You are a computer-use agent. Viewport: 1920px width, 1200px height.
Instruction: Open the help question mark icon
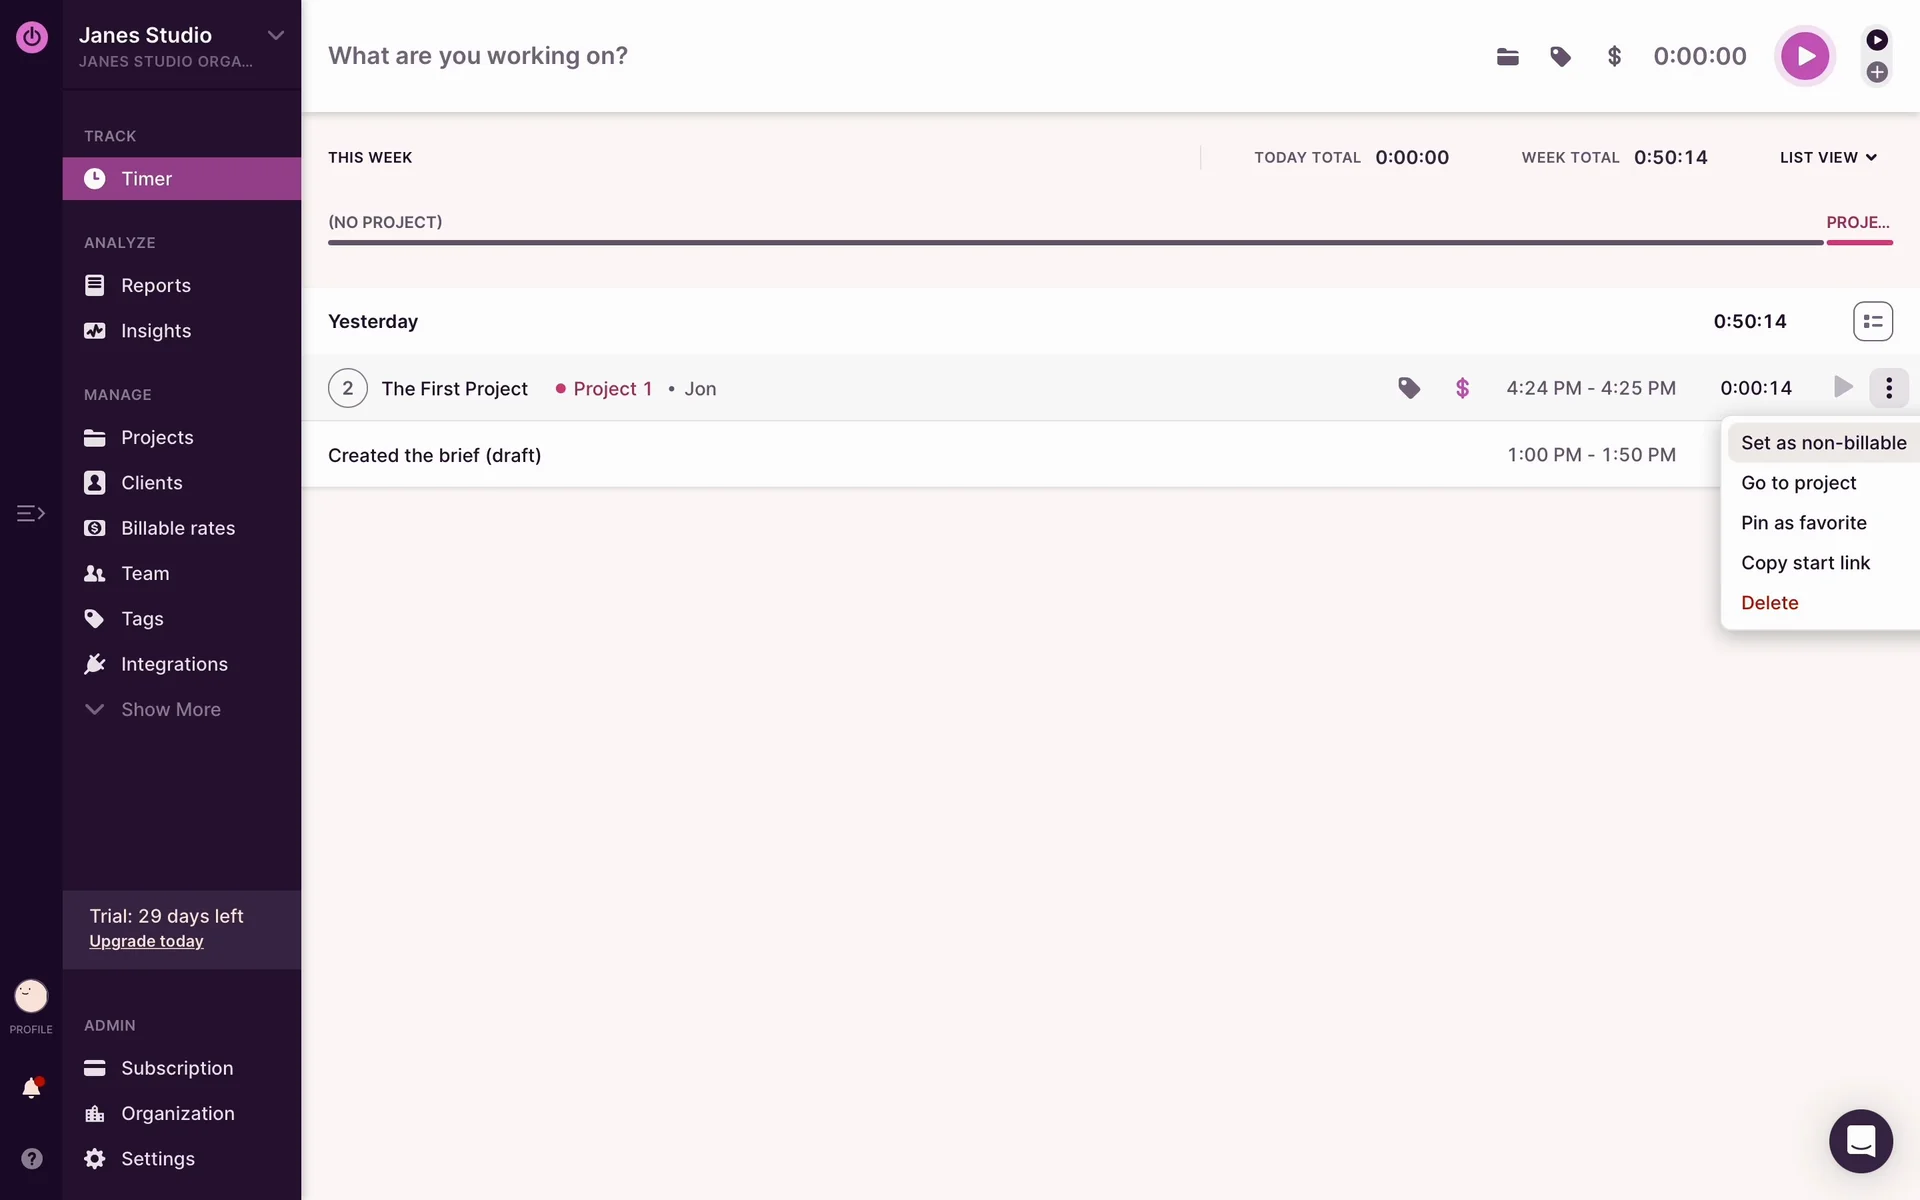pyautogui.click(x=31, y=1158)
